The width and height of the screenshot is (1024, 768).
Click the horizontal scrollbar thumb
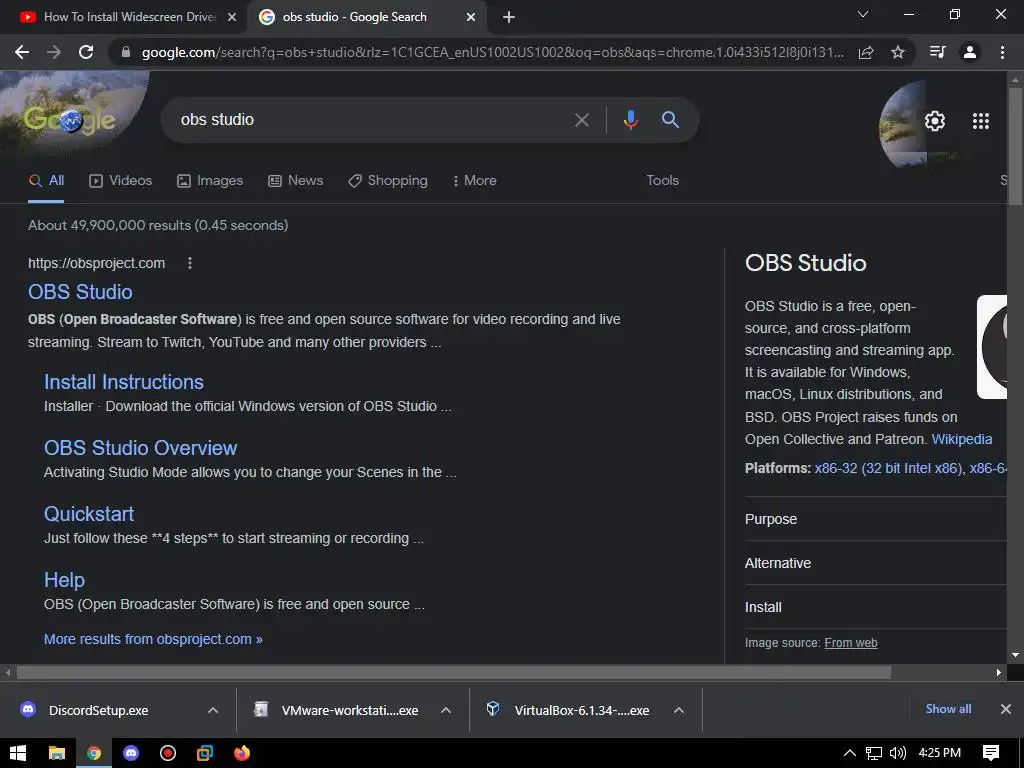(x=454, y=672)
